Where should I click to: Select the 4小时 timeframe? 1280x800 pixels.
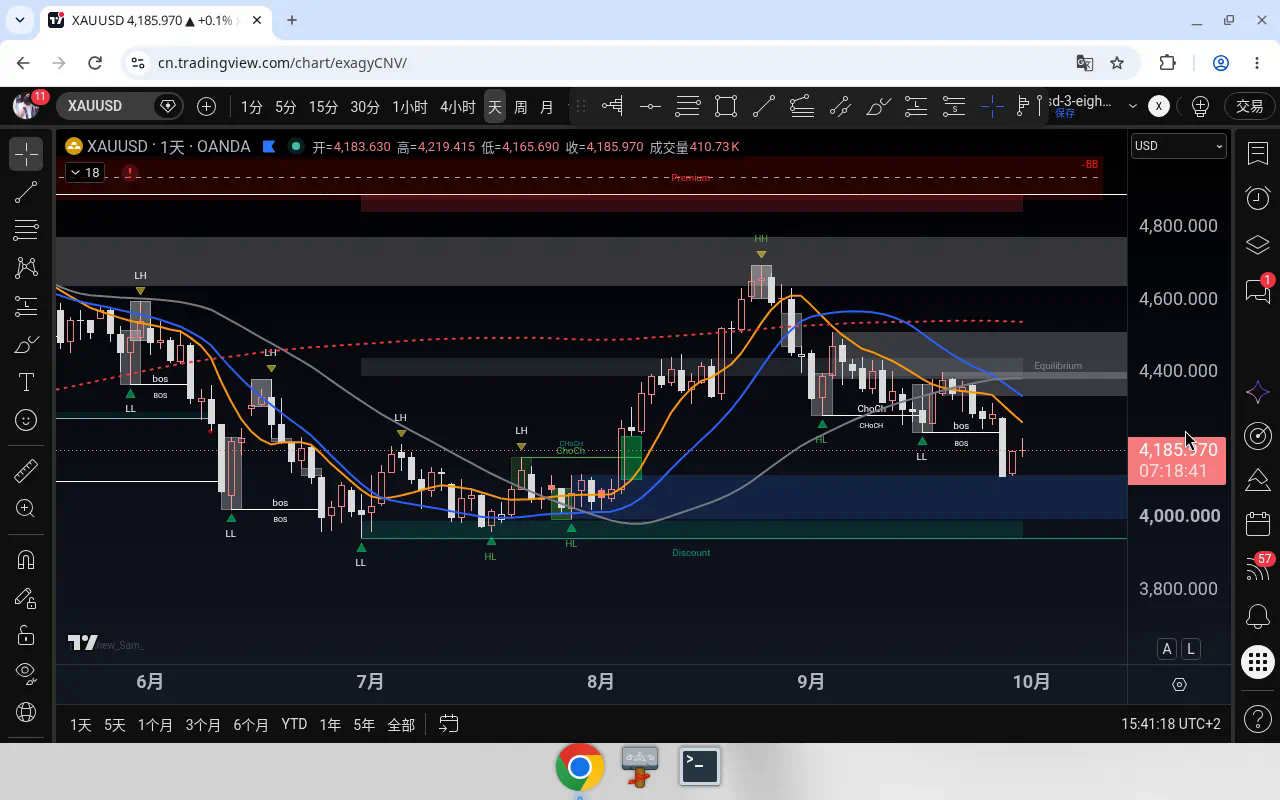pyautogui.click(x=458, y=106)
